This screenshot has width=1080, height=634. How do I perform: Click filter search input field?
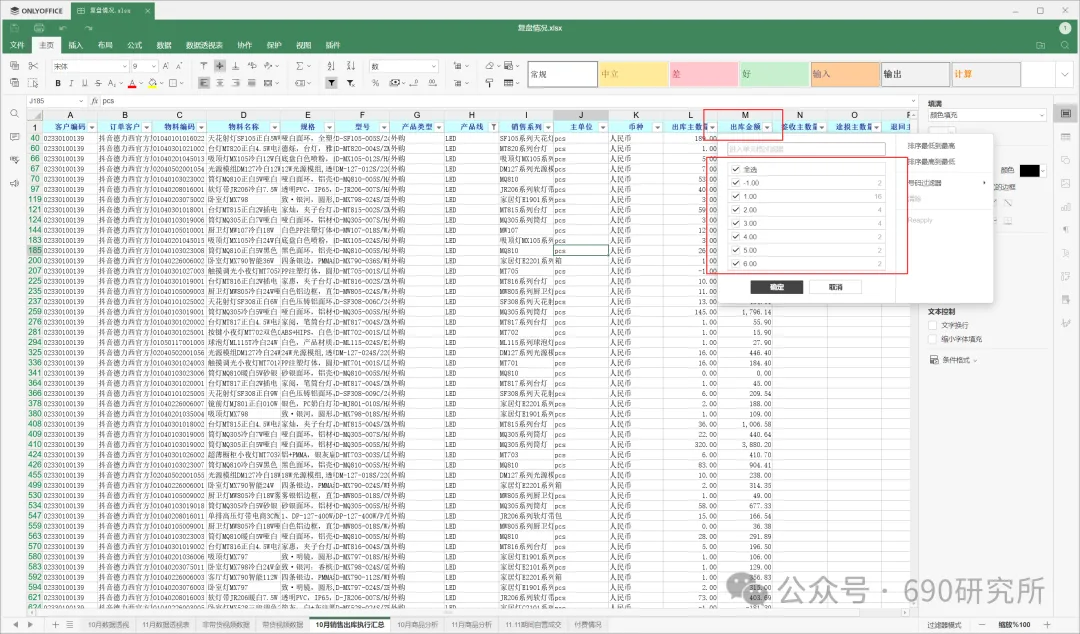pyautogui.click(x=806, y=149)
